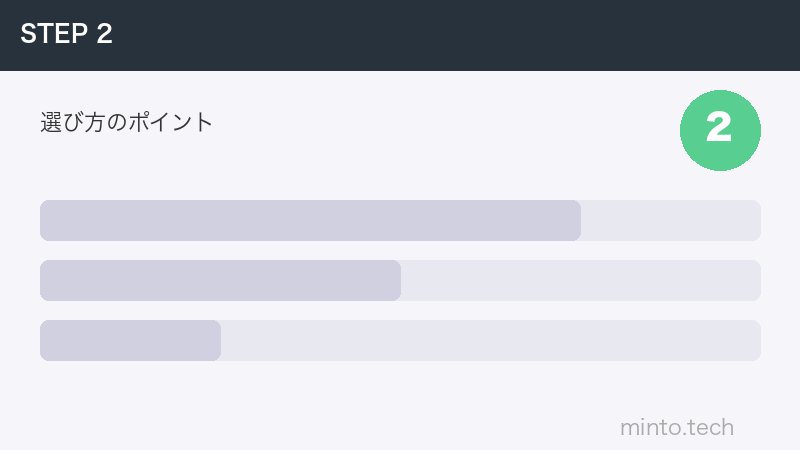
Task: Click where the middle bar's fill ends
Action: tap(399, 281)
